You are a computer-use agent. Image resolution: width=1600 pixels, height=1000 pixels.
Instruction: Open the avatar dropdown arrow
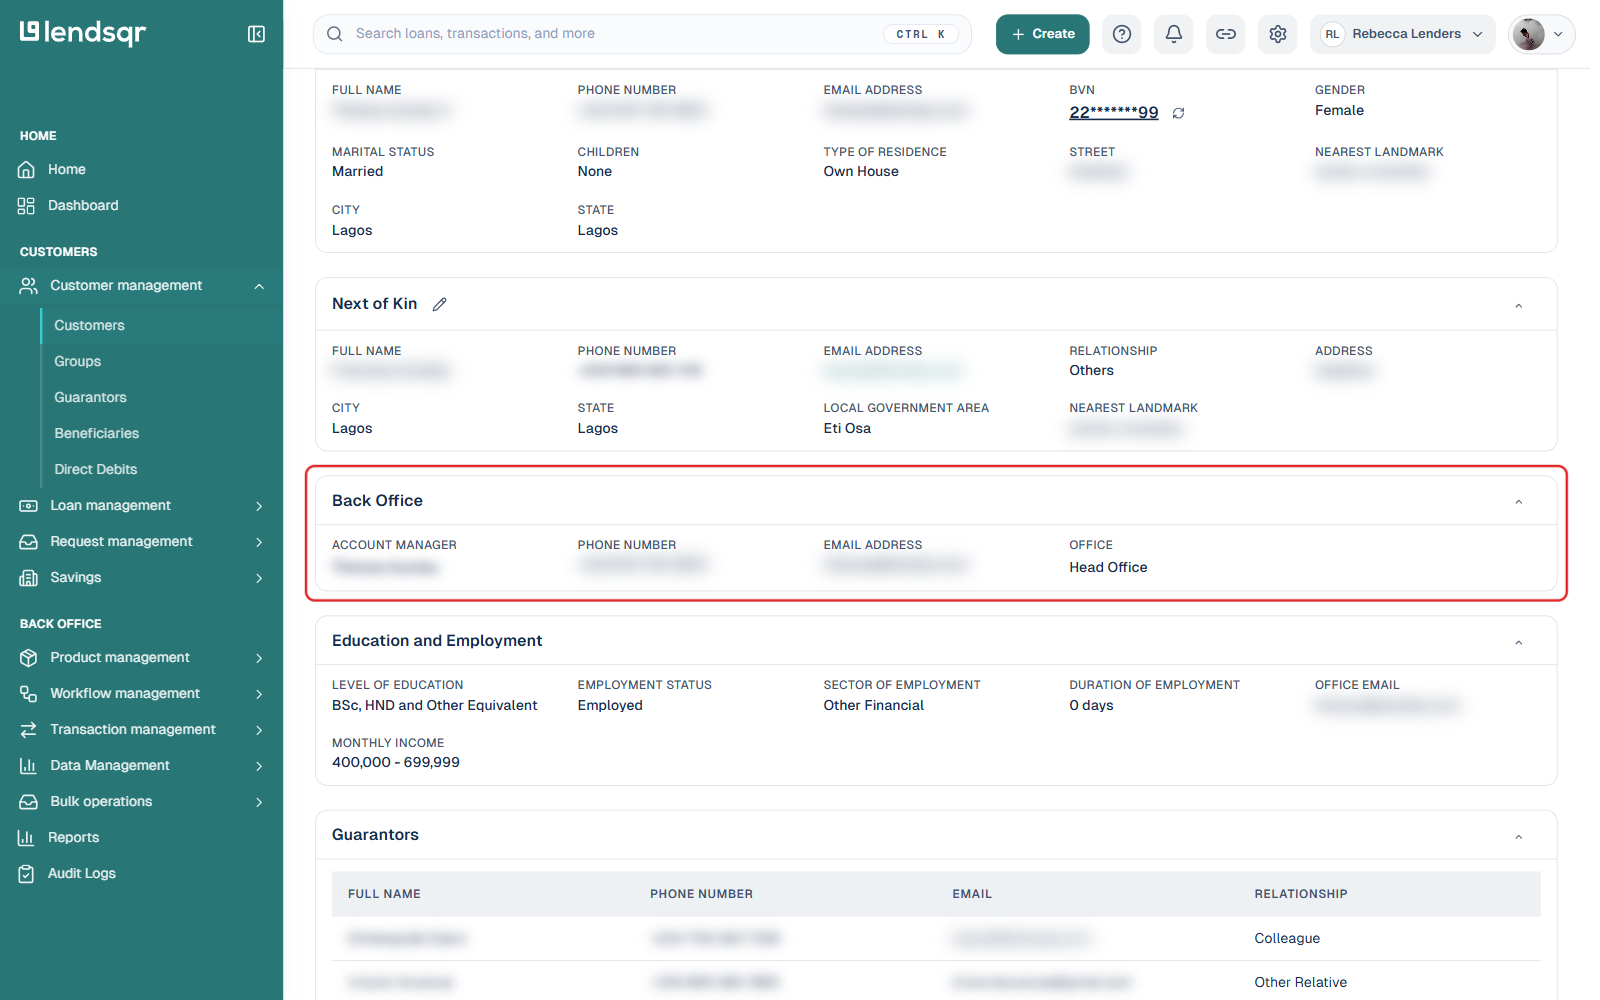[x=1558, y=34]
